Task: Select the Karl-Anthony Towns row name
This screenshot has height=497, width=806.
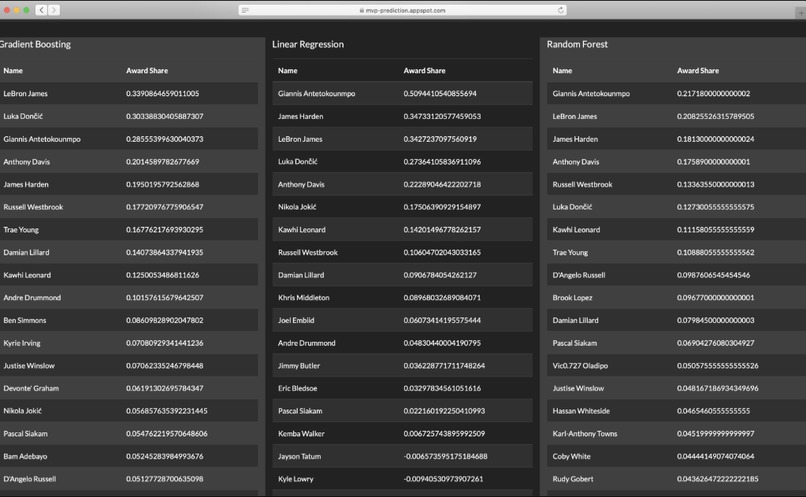Action: [584, 434]
